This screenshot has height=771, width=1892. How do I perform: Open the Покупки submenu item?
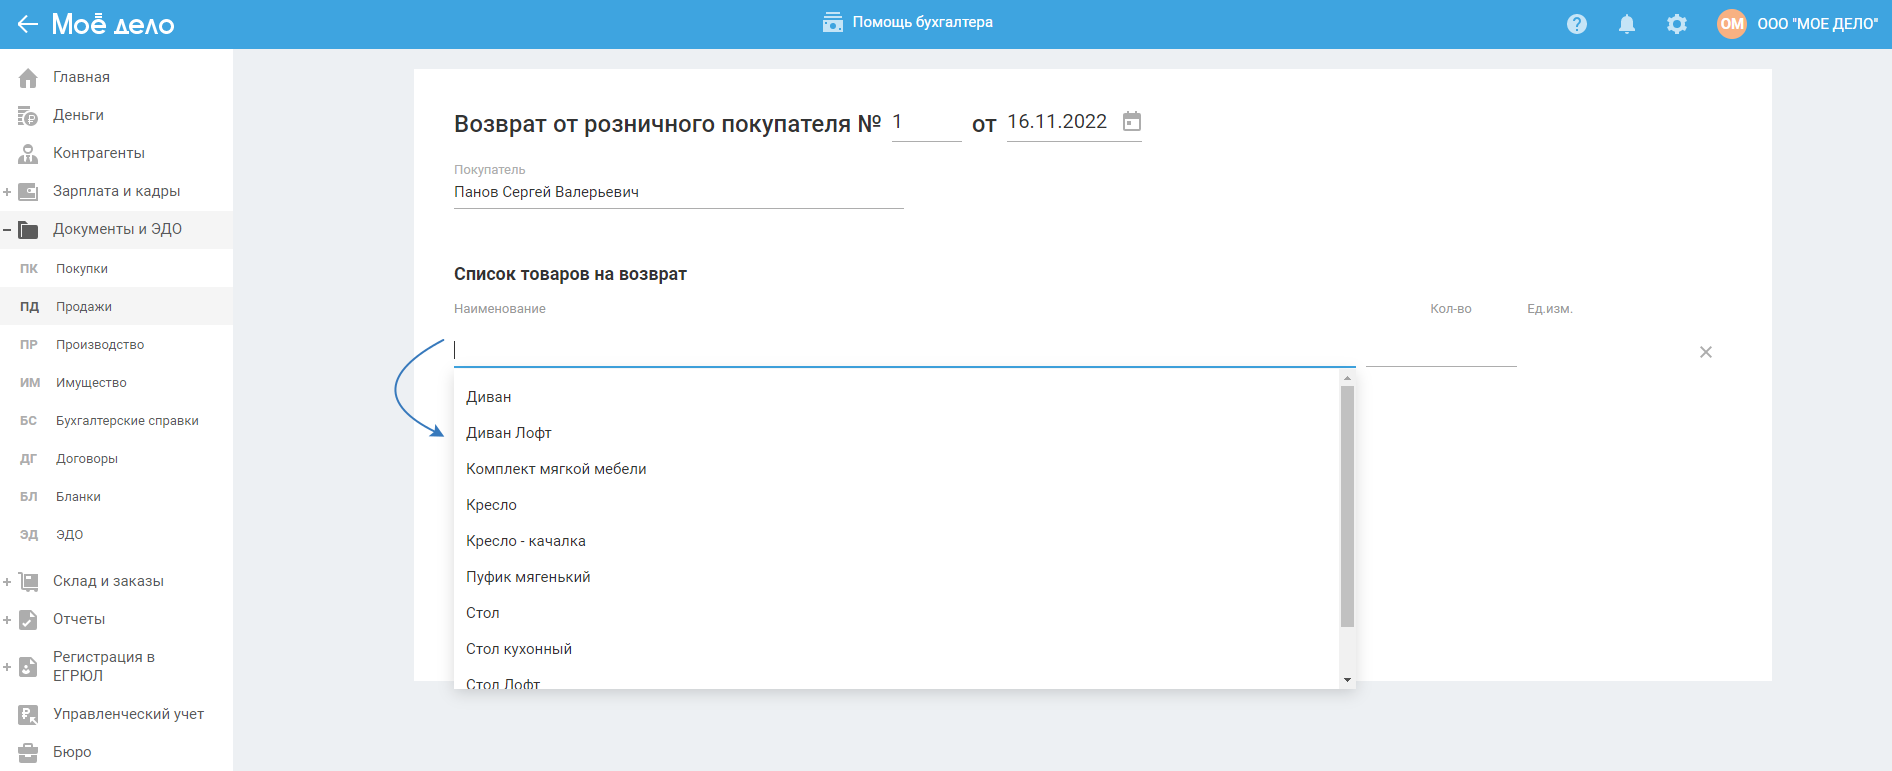pos(82,269)
